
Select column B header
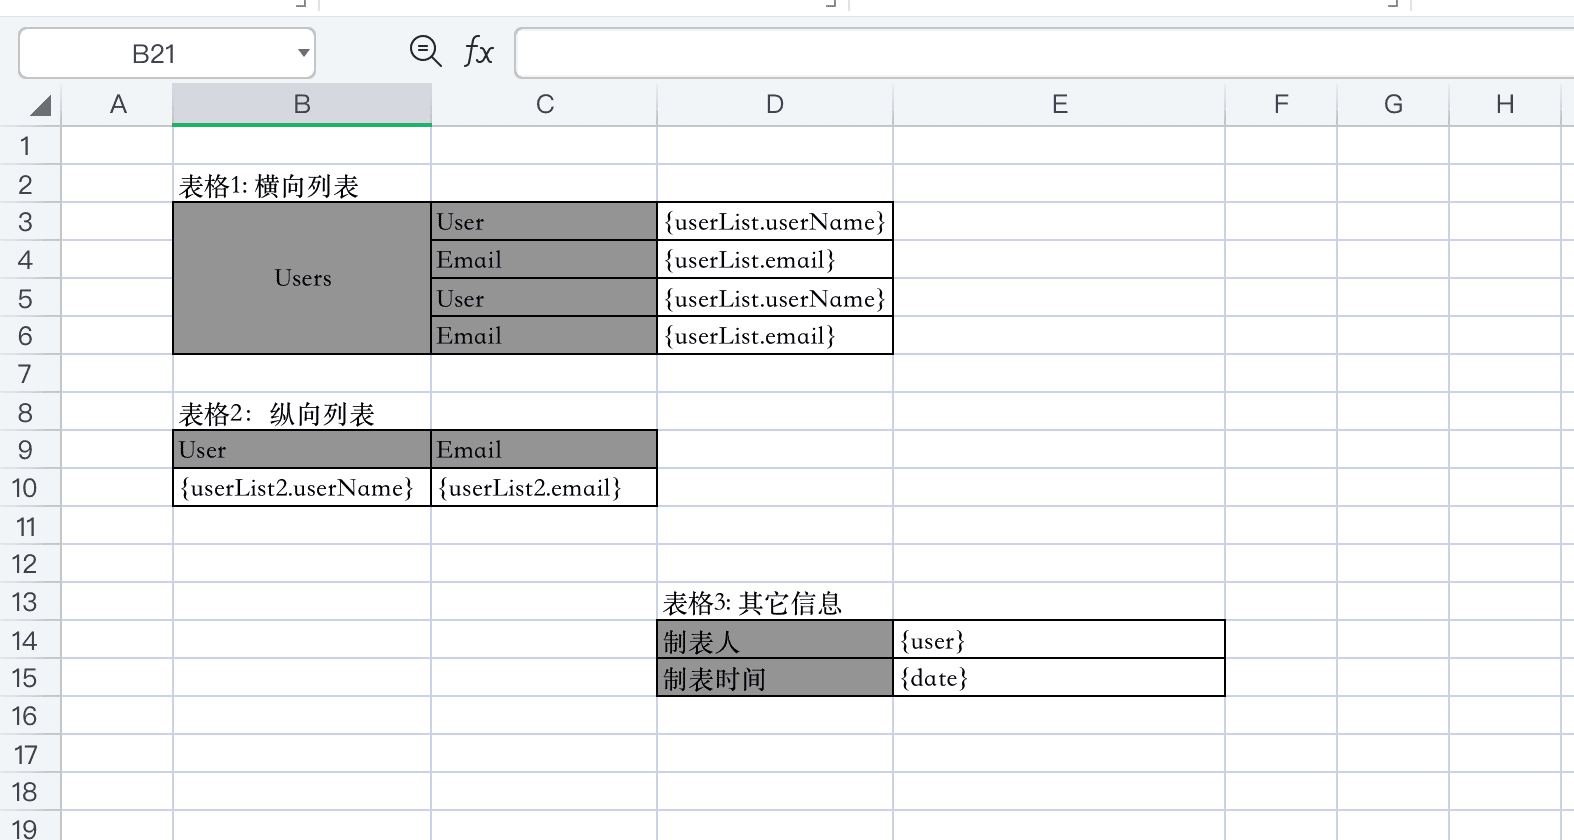(x=301, y=104)
